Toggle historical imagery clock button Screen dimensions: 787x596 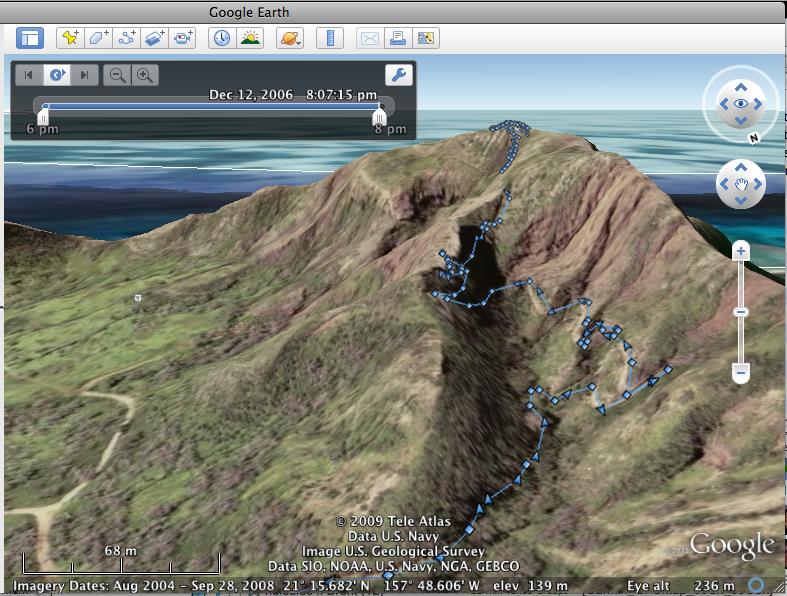tap(222, 38)
